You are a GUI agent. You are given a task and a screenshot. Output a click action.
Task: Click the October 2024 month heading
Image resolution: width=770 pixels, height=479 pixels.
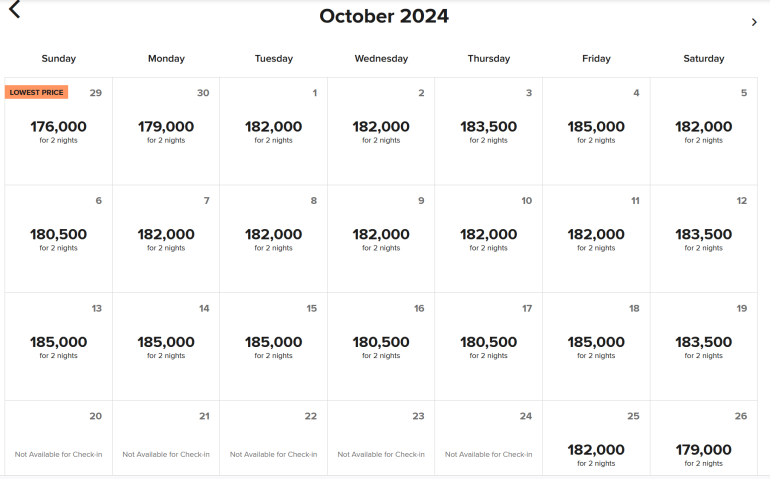click(x=384, y=16)
